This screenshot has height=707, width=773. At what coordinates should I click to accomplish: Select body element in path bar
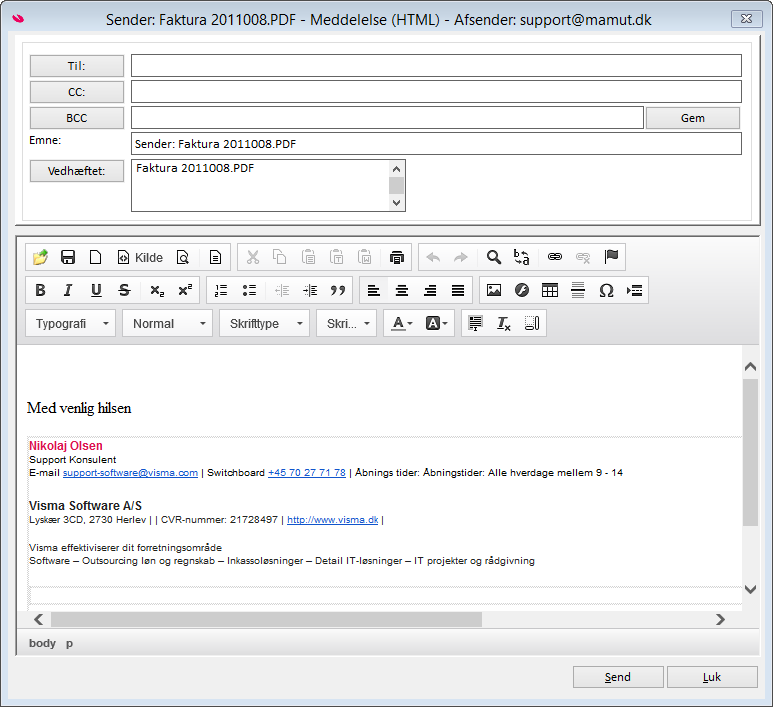tap(42, 643)
